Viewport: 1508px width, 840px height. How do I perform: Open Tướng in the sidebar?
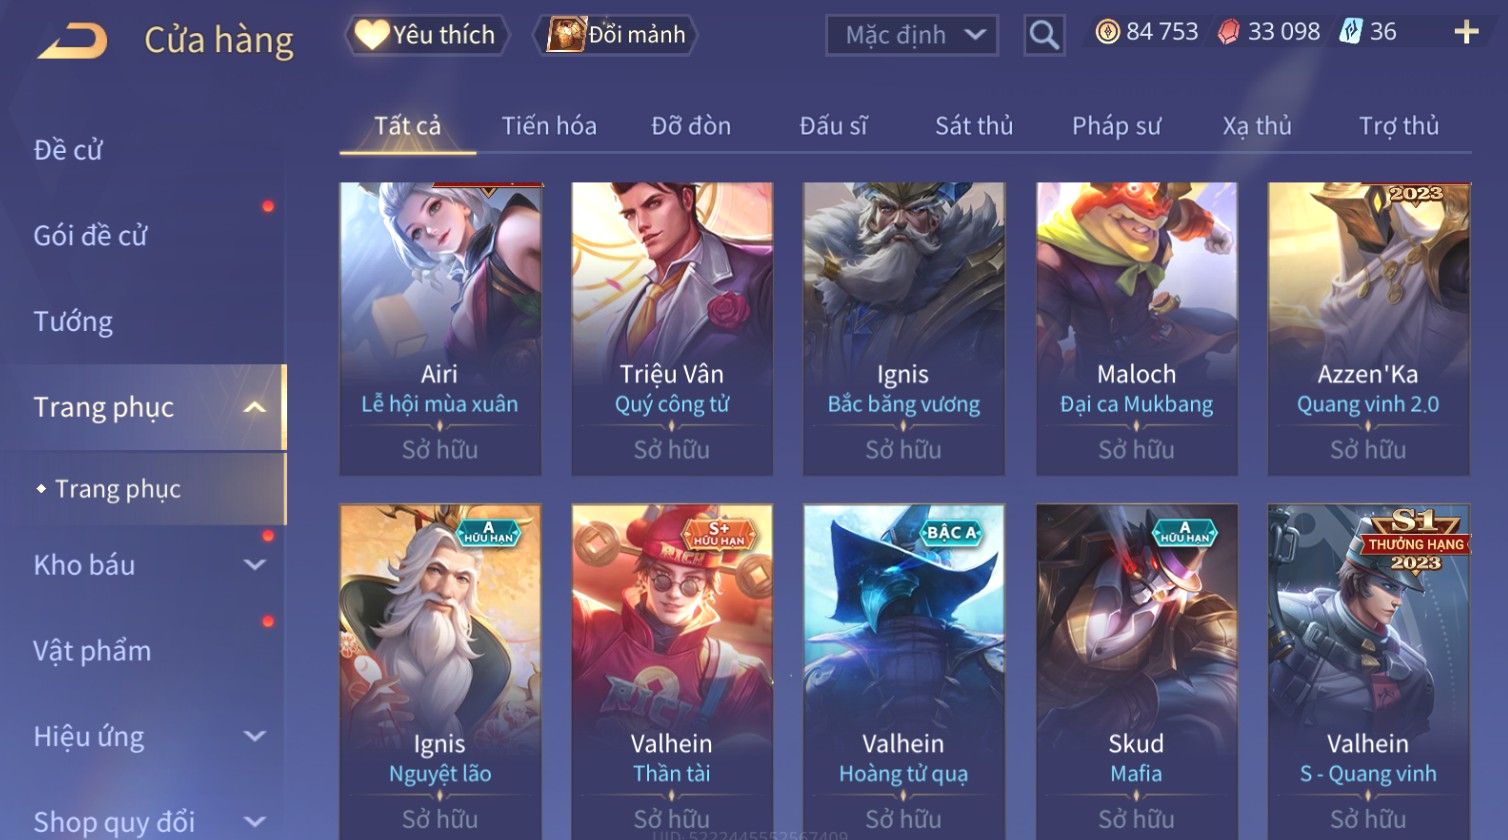(x=73, y=321)
